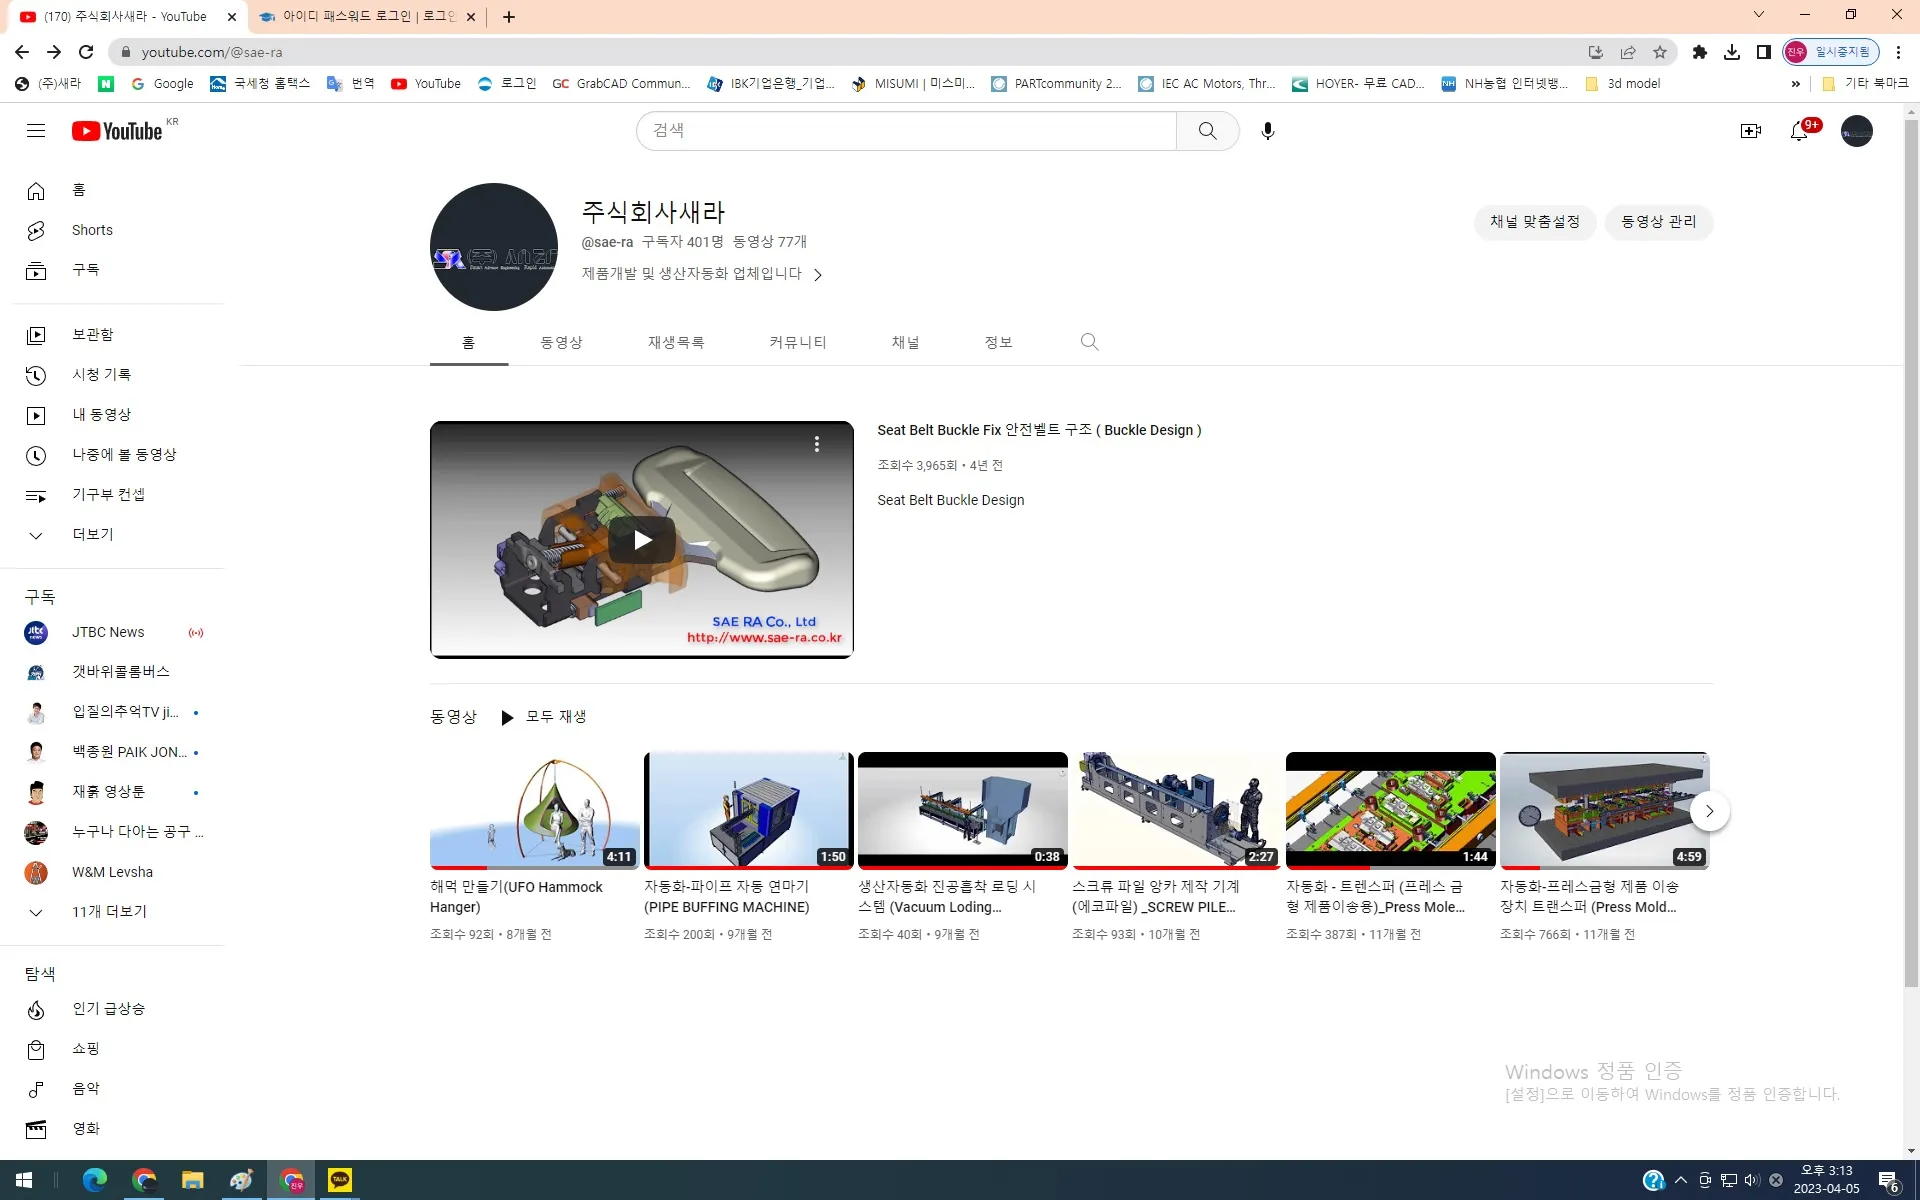
Task: Start voice search with microphone icon
Action: tap(1267, 131)
